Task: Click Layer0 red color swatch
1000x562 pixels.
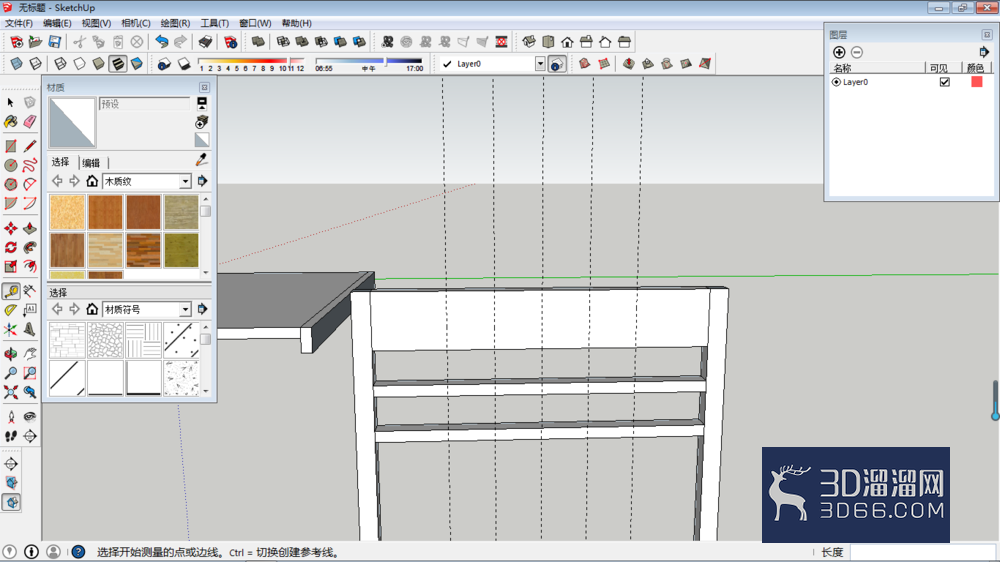Action: 976,82
